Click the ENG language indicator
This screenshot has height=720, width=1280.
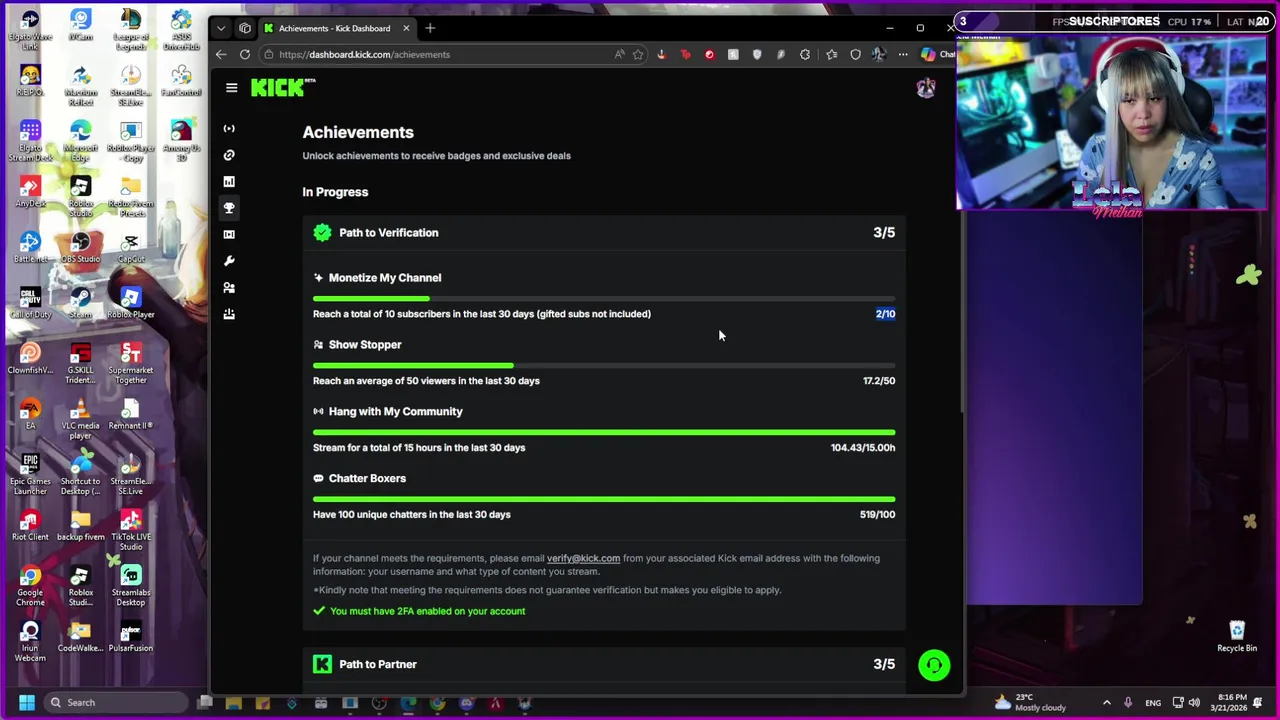[1153, 702]
